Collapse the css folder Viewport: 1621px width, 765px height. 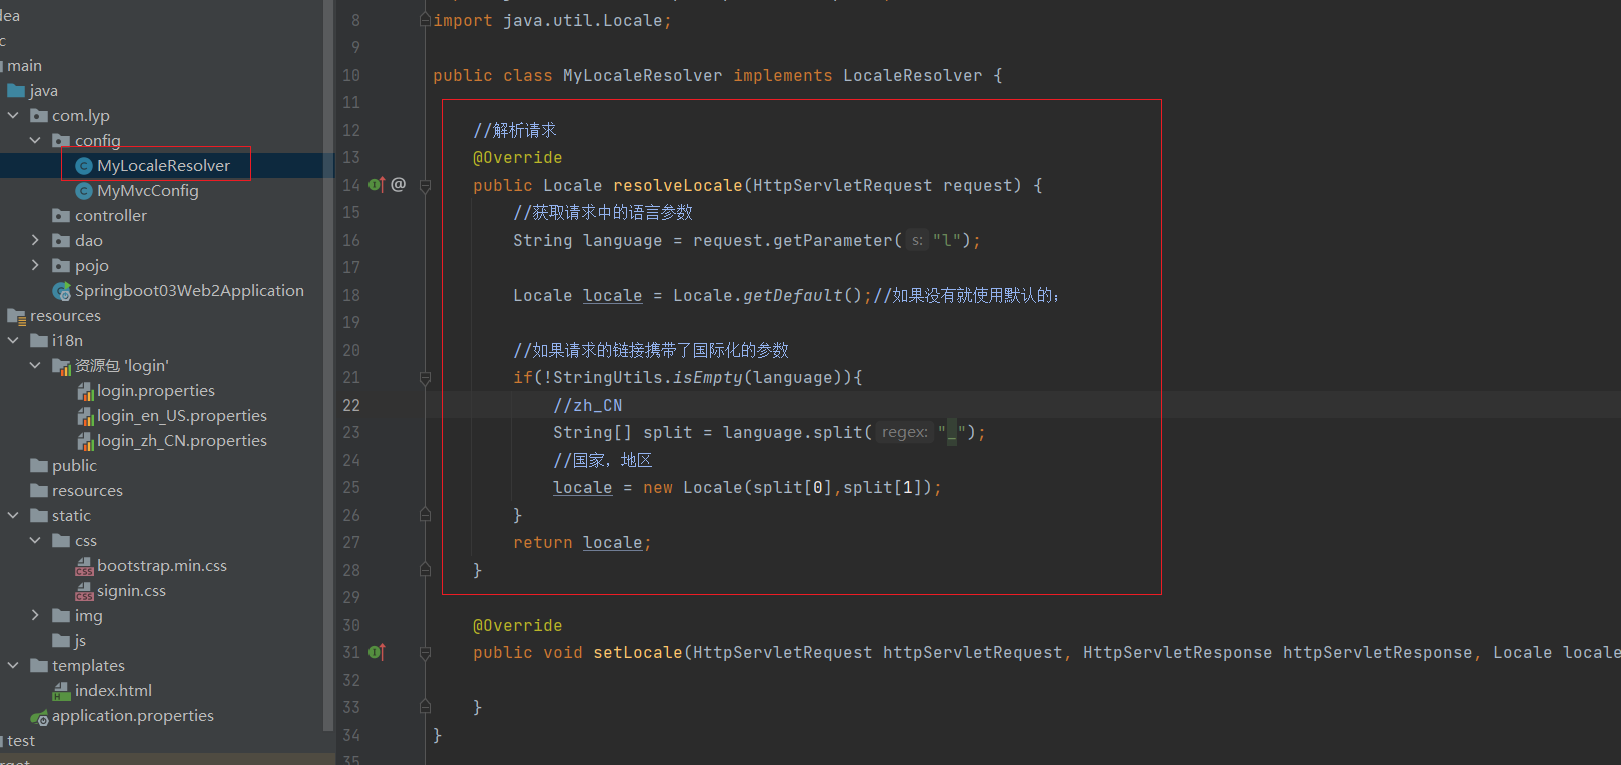click(35, 541)
